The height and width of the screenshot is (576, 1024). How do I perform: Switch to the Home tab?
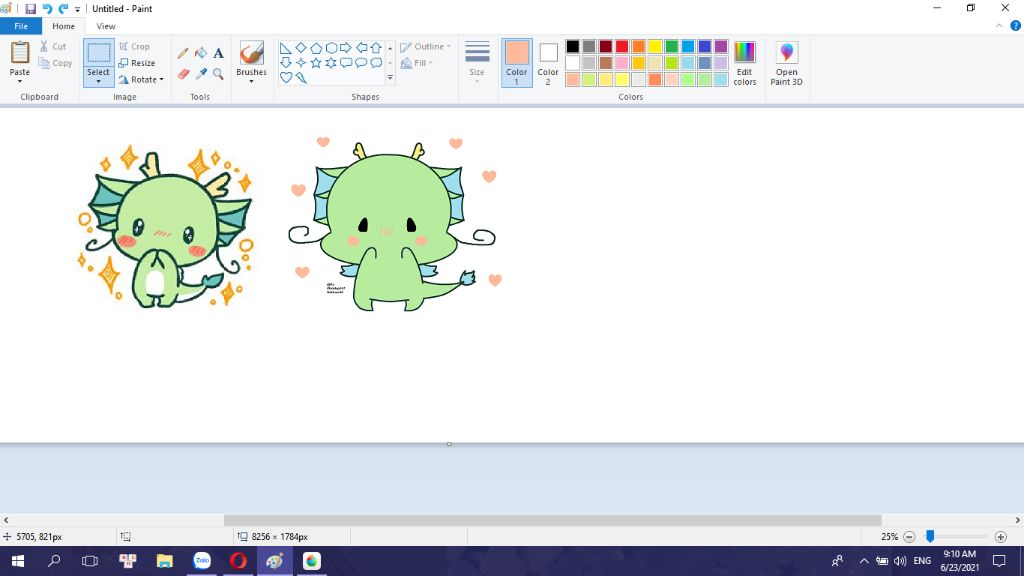pos(63,26)
